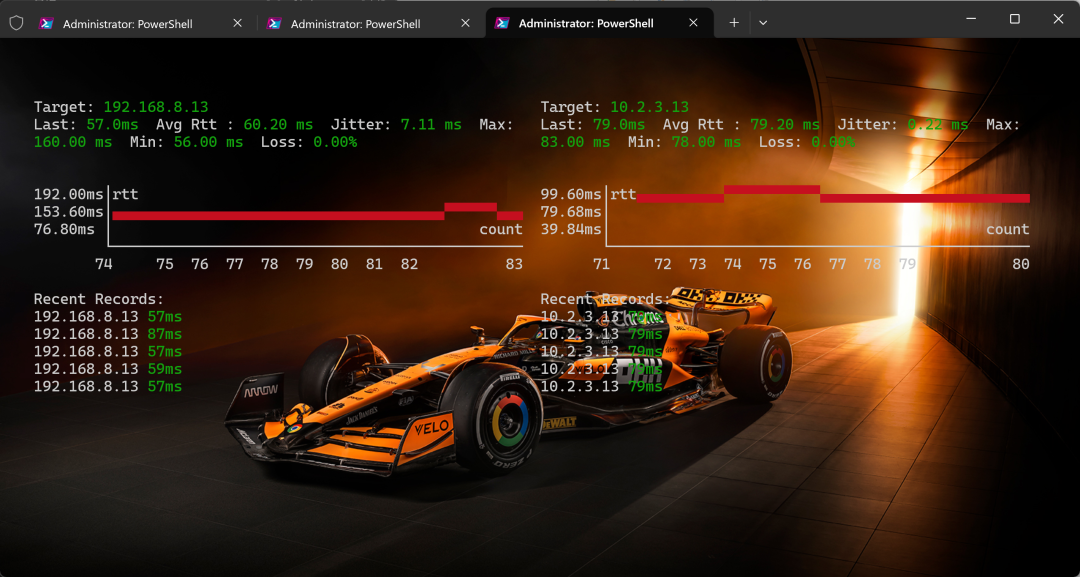This screenshot has width=1080, height=577.
Task: Close the terminal window
Action: (1058, 19)
